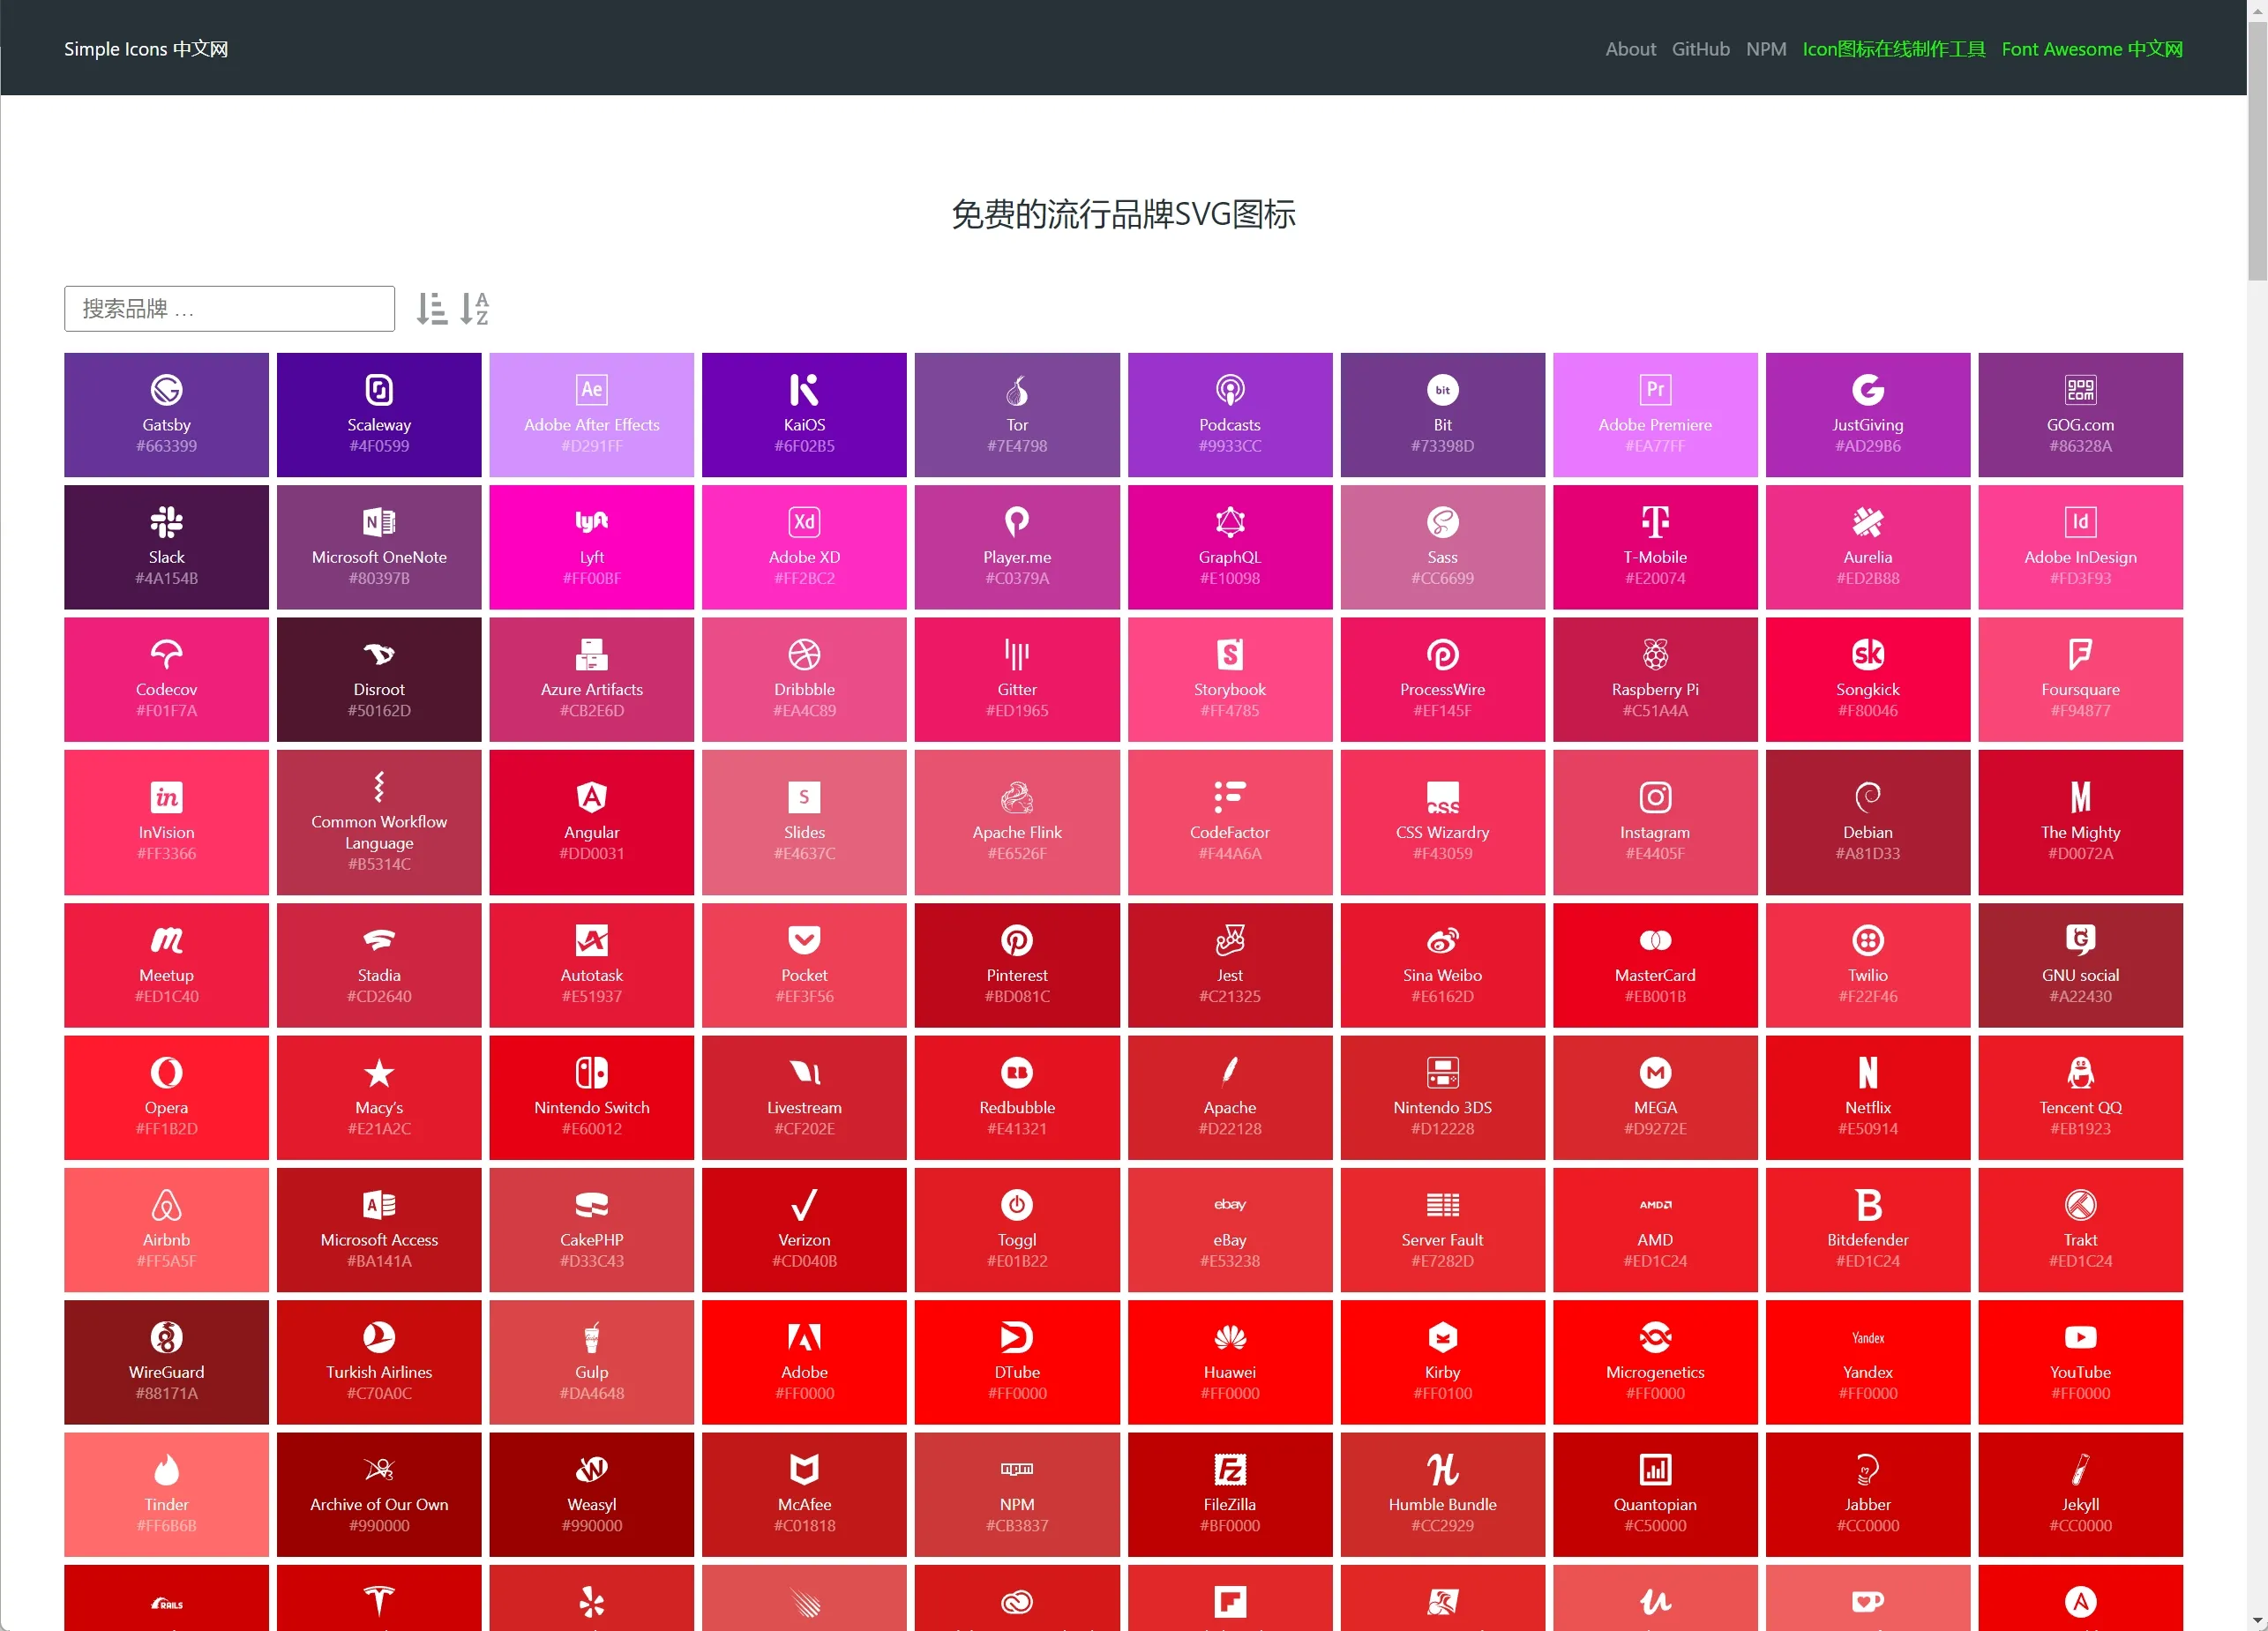Open Icon图标在线制作工具 link
Viewport: 2268px width, 1631px height.
coord(1894,49)
